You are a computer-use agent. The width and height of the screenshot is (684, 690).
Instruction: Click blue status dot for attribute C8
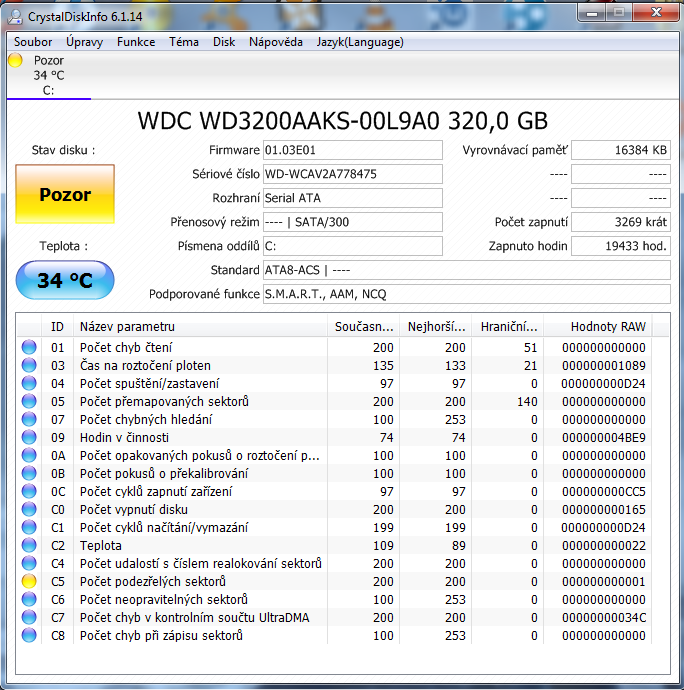[29, 635]
